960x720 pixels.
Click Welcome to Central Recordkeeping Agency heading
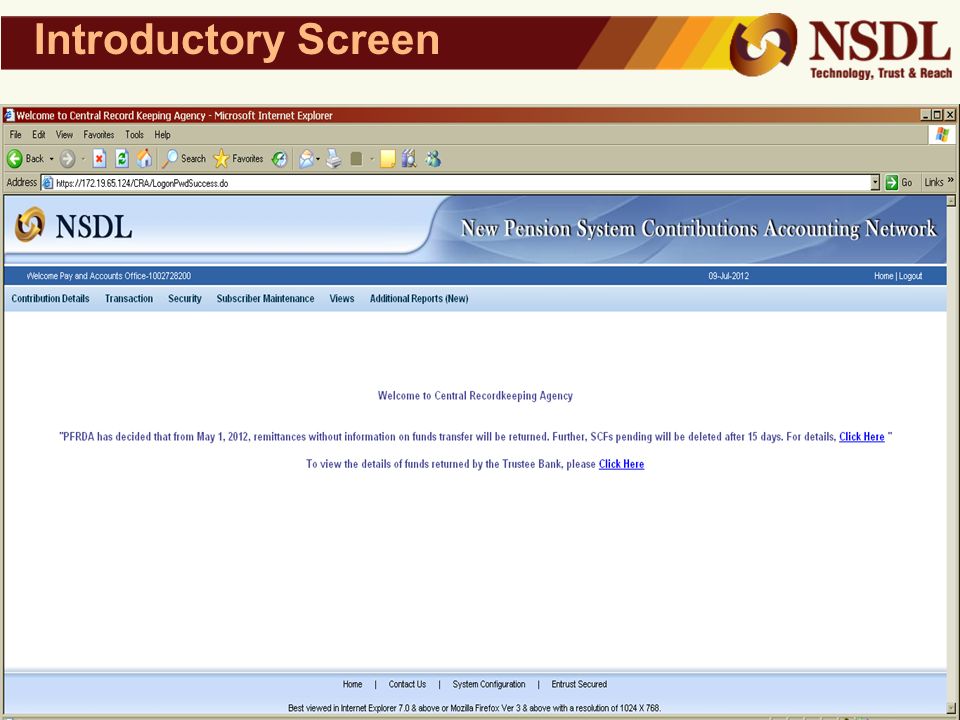(475, 396)
